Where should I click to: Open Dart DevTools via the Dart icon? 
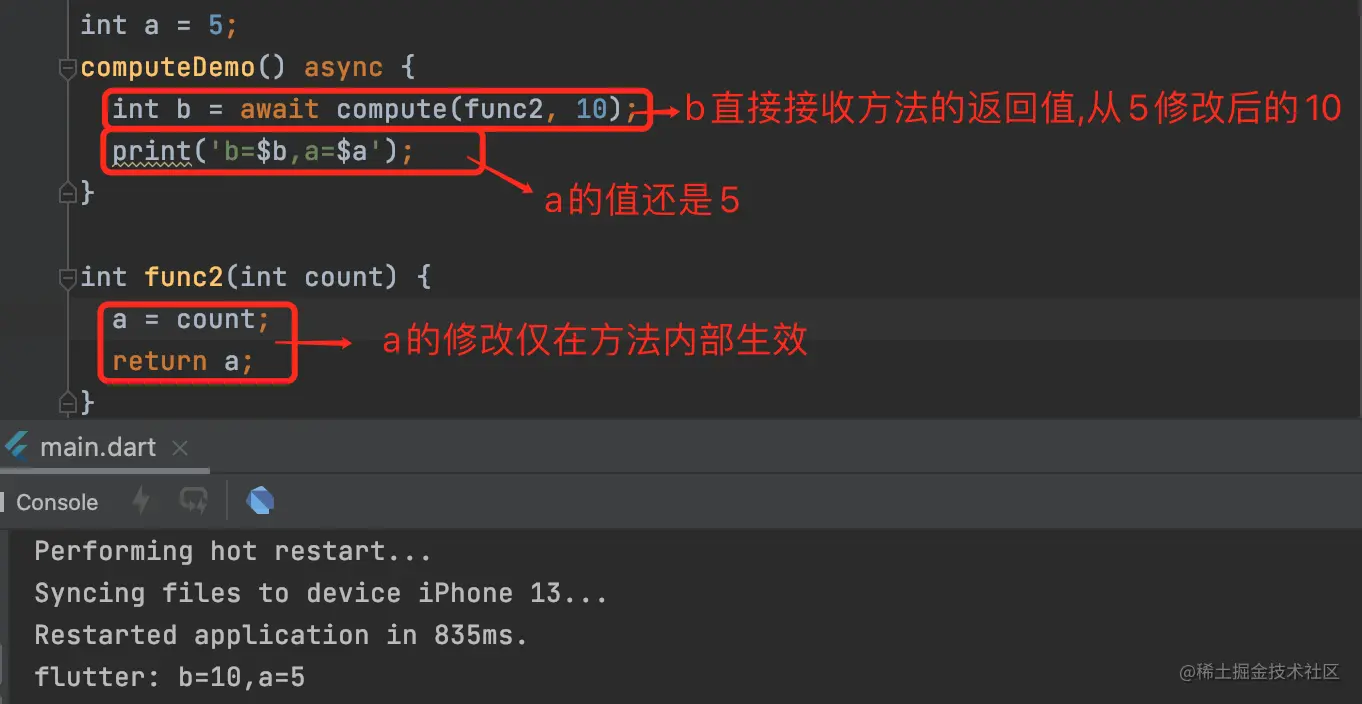tap(260, 501)
